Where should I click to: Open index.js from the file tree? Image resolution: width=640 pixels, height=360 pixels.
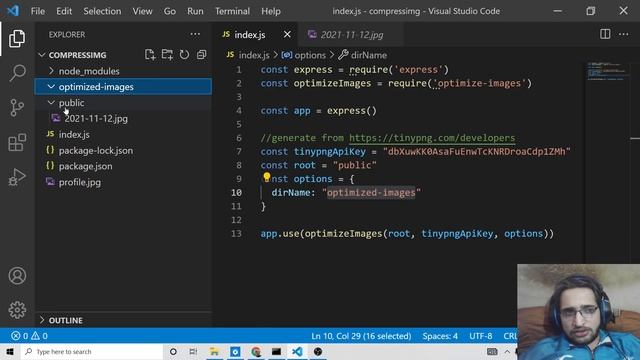point(123,134)
